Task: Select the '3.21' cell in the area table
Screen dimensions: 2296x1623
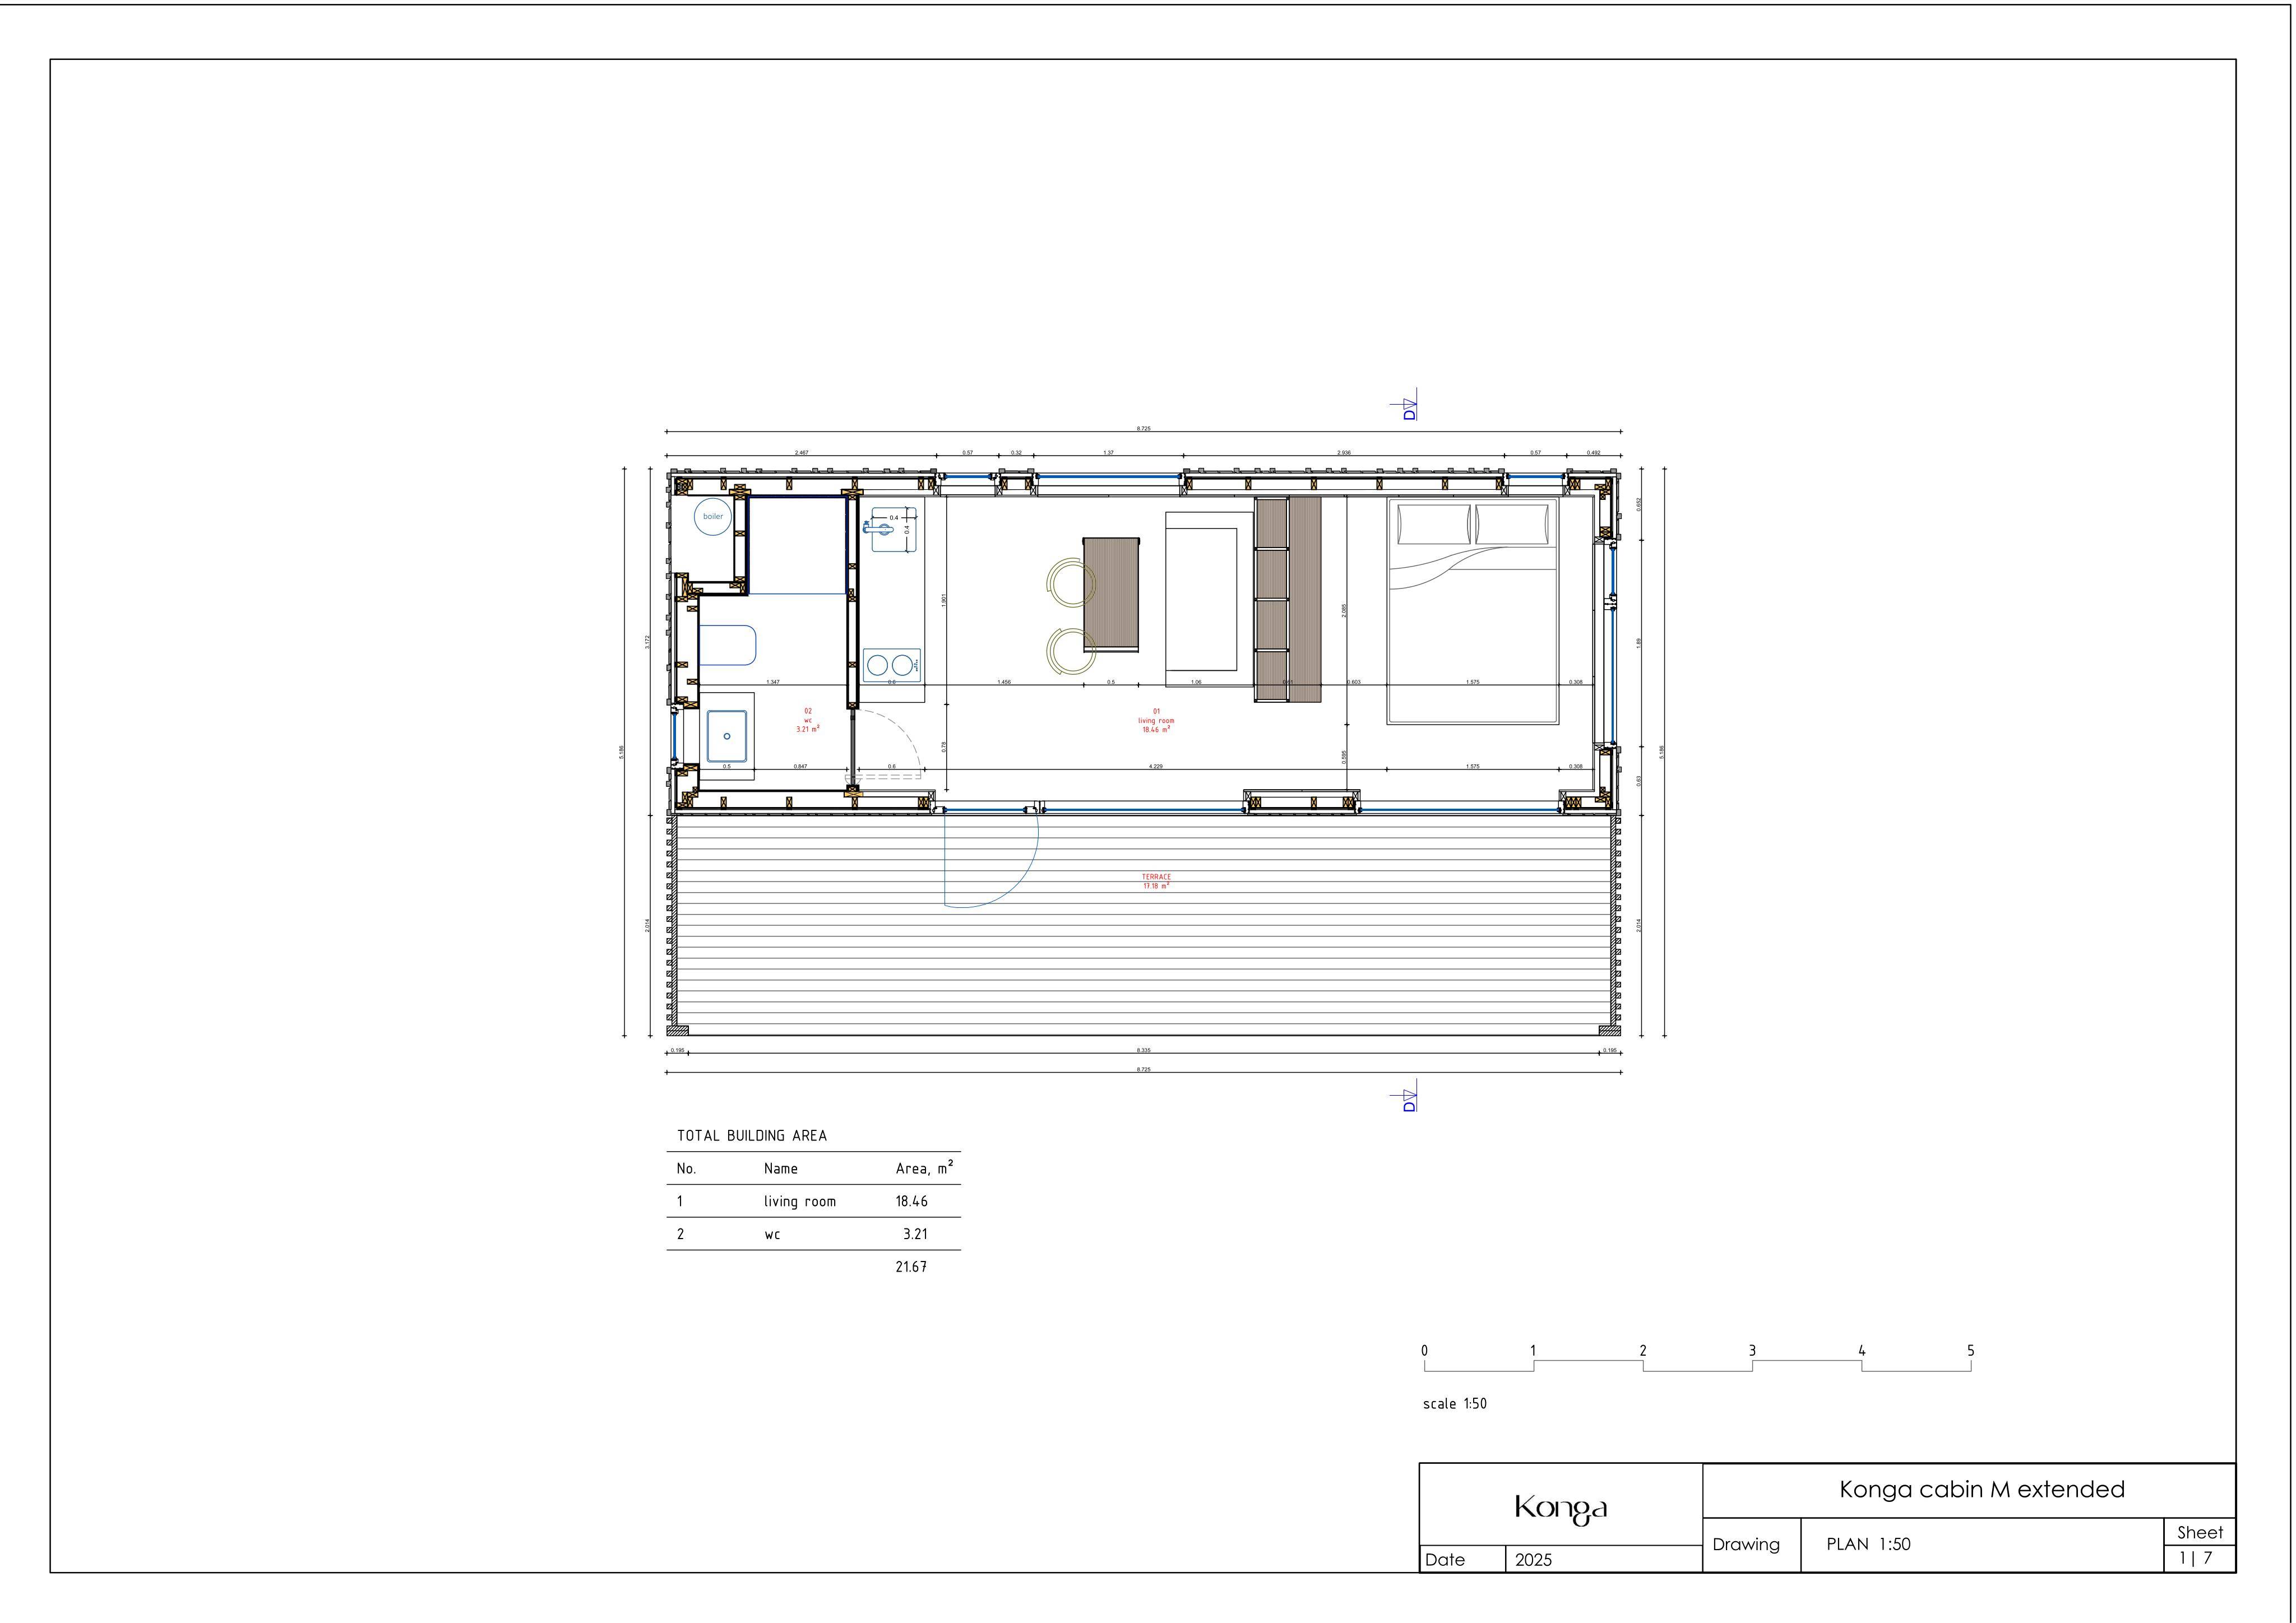Action: click(915, 1234)
